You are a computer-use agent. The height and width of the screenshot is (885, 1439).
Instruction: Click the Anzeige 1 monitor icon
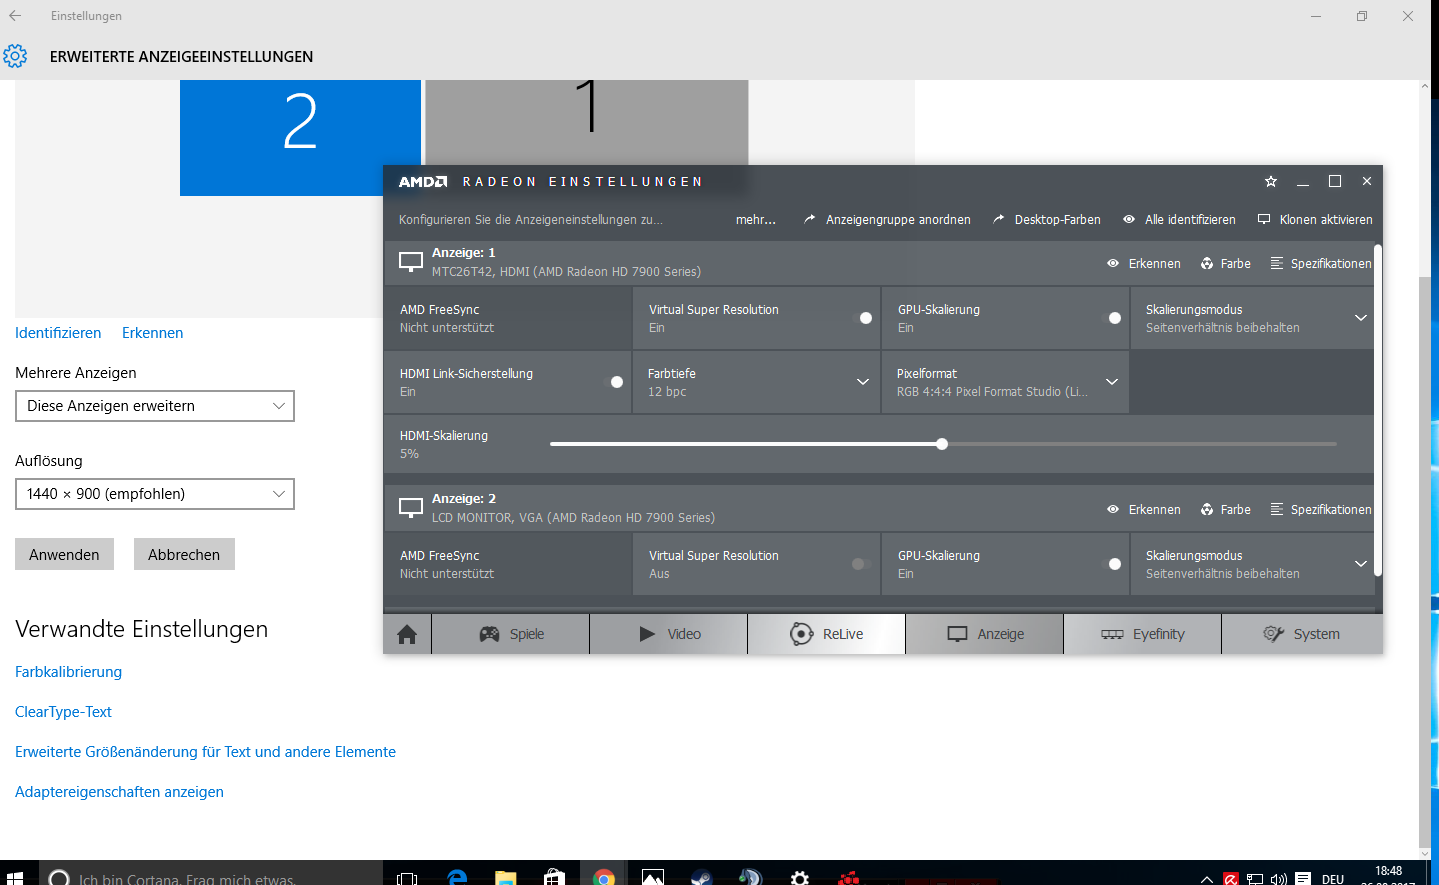[x=411, y=262]
